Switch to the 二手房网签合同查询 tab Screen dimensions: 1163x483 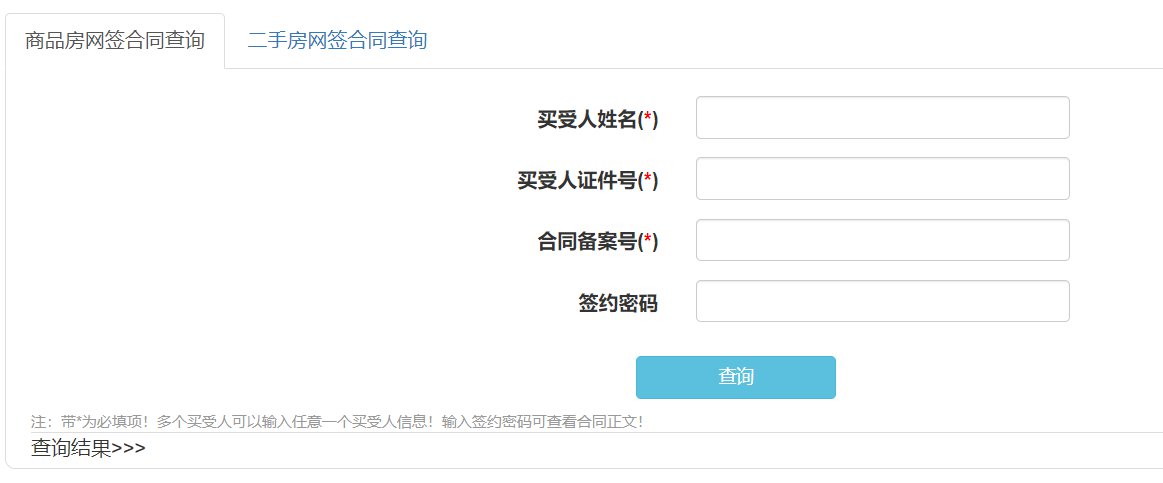(x=337, y=41)
